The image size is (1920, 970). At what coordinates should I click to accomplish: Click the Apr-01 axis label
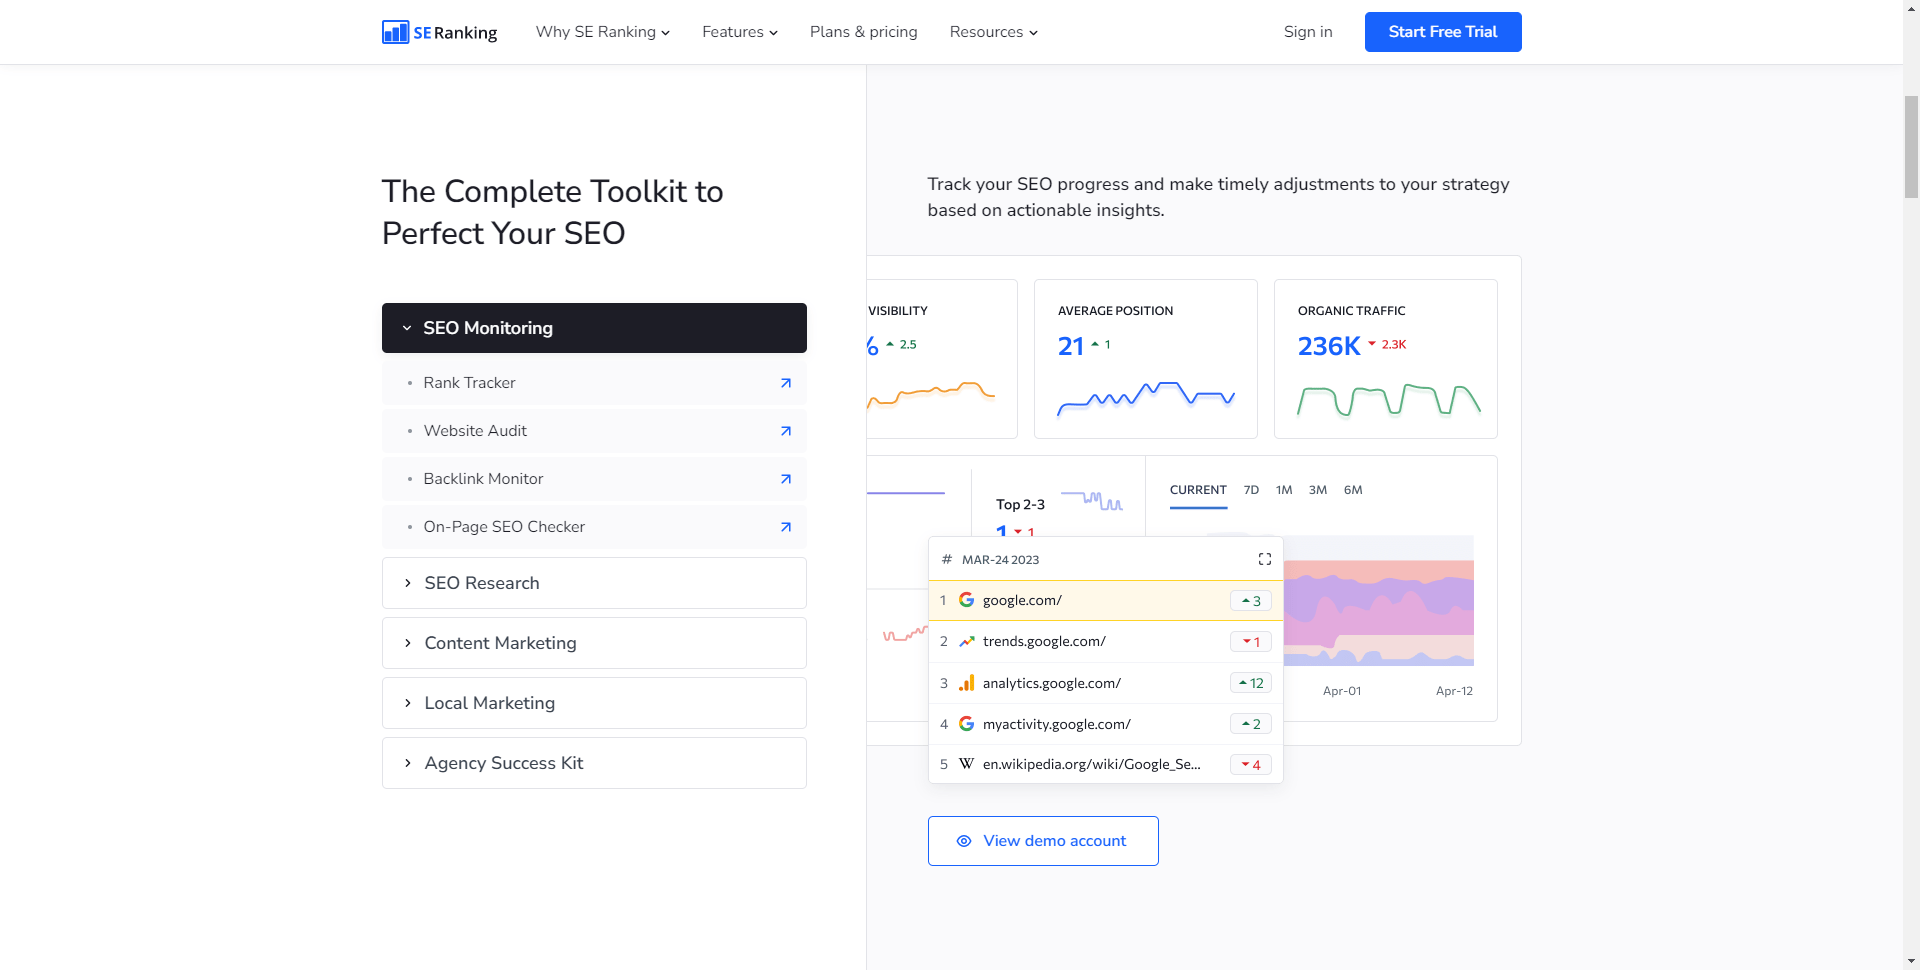click(1342, 691)
